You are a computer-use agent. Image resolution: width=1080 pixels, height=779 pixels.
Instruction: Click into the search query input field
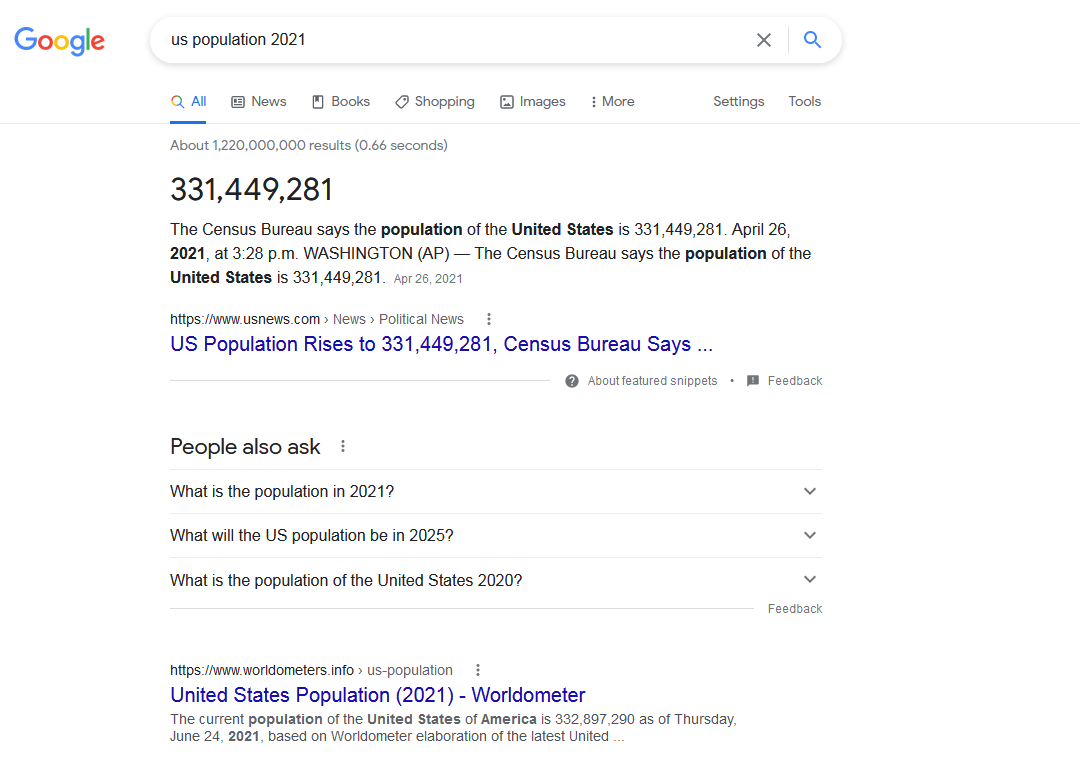point(450,40)
